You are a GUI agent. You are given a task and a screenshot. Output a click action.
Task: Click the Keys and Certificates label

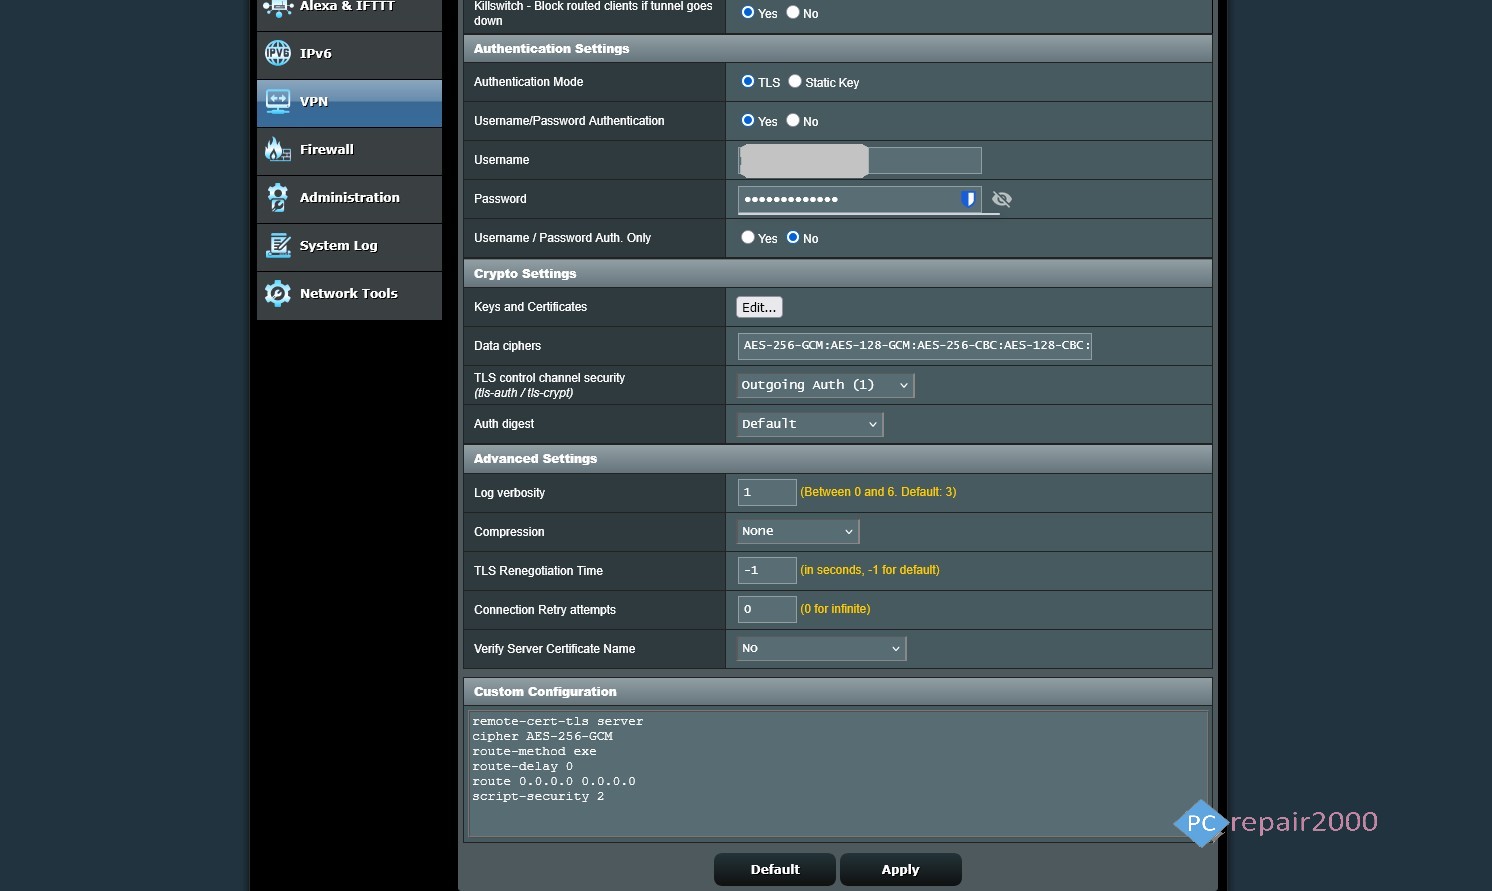530,307
